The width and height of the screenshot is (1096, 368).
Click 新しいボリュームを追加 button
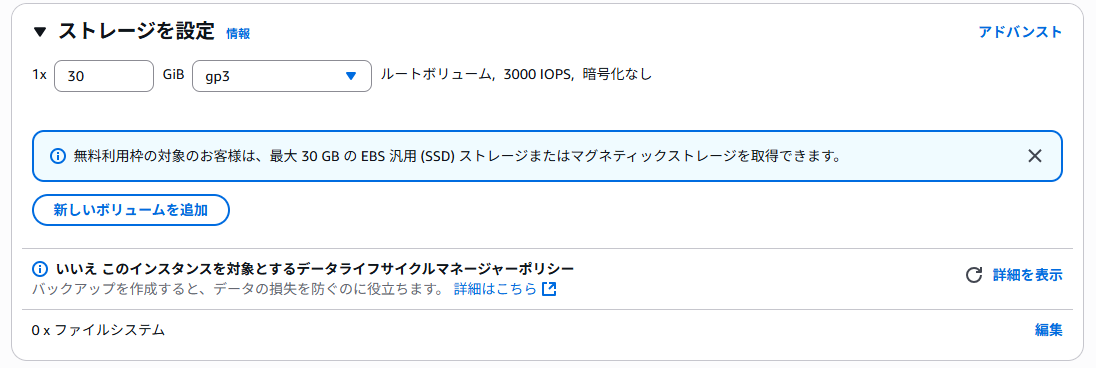click(x=131, y=210)
